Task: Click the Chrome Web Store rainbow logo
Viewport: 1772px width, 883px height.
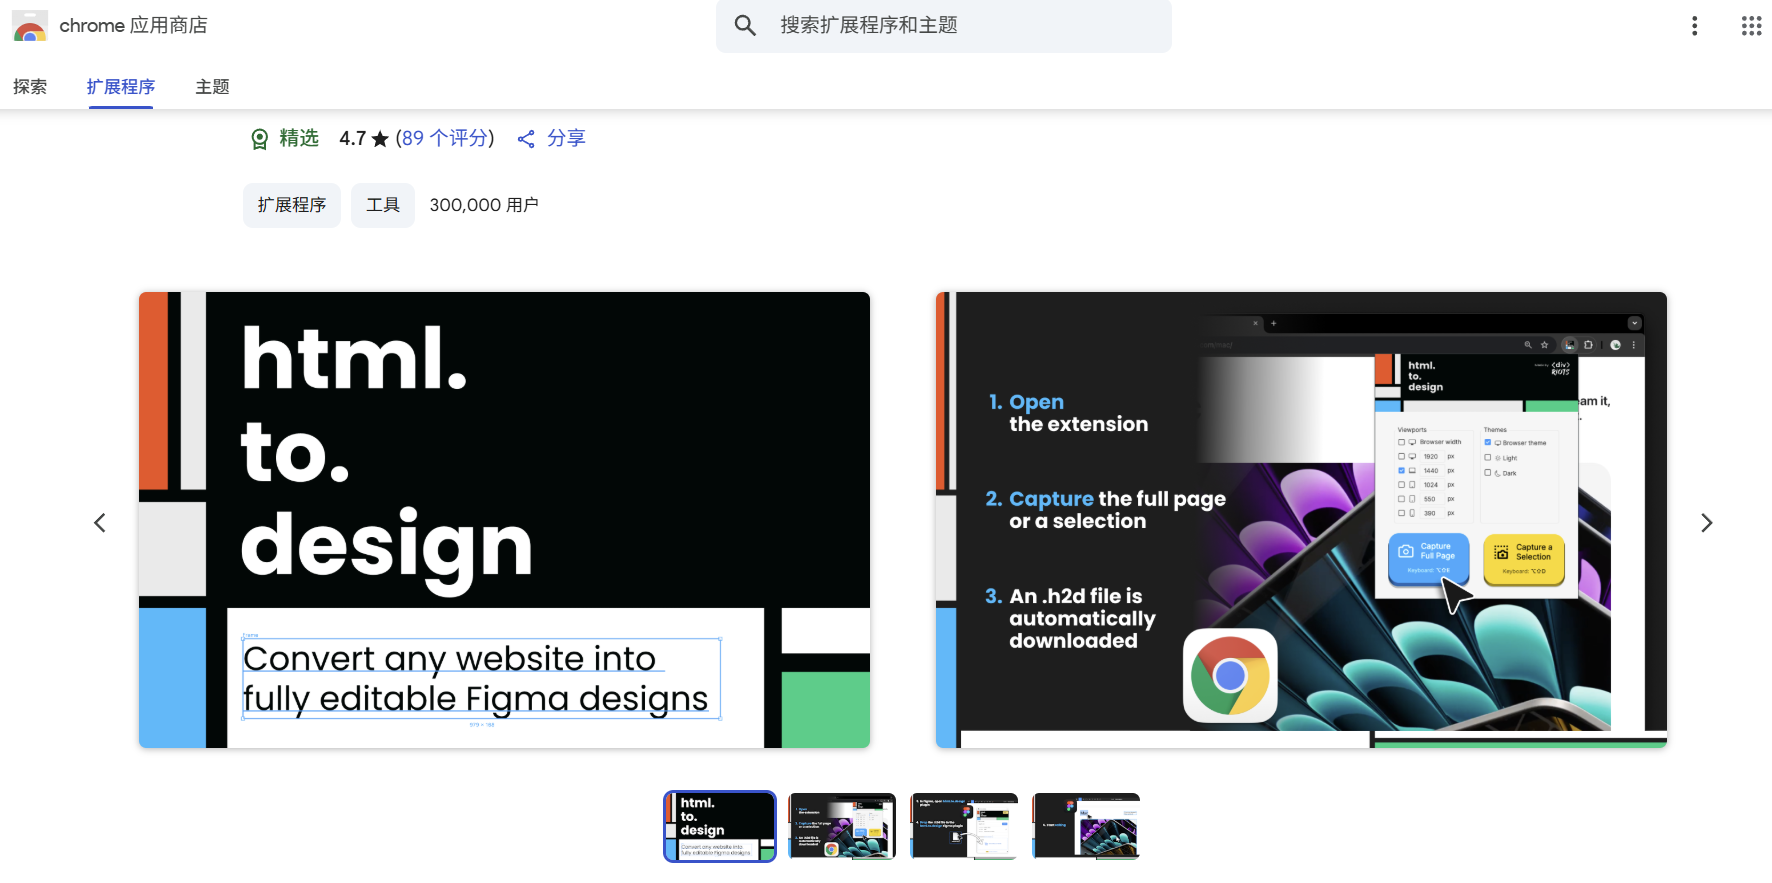Action: pyautogui.click(x=30, y=26)
